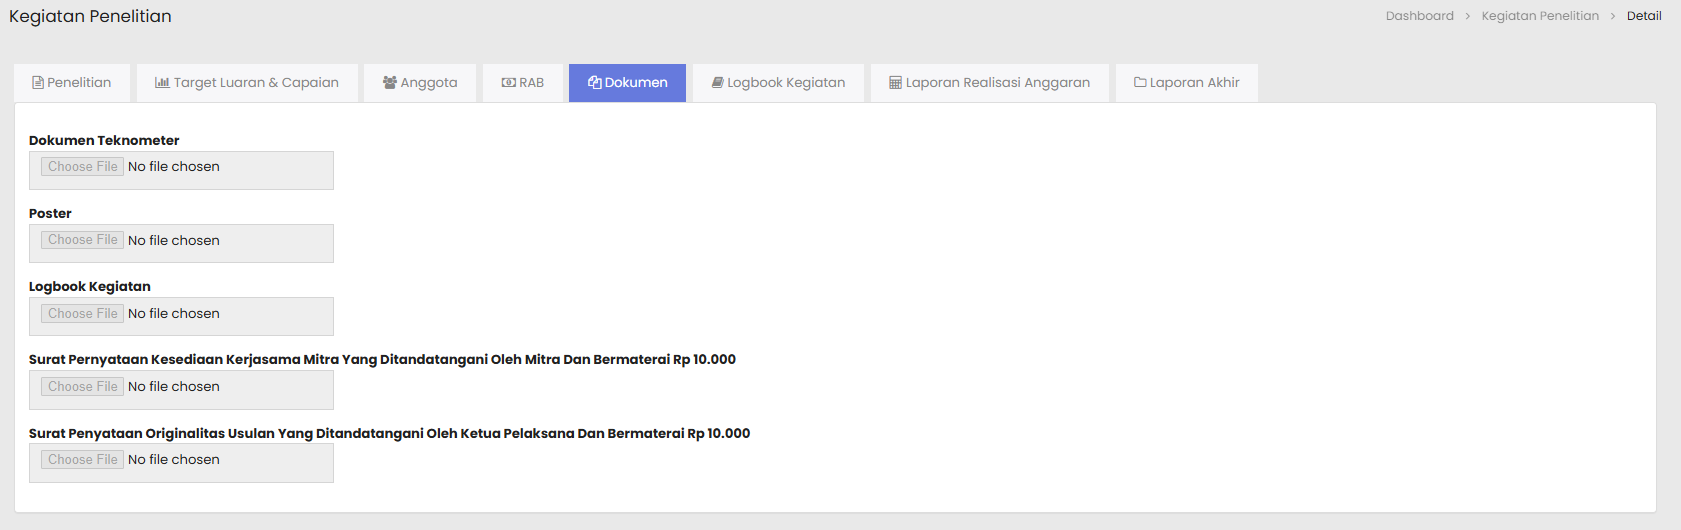The height and width of the screenshot is (530, 1681).
Task: Switch to the Target Luaran & Capaian tab
Action: (256, 83)
